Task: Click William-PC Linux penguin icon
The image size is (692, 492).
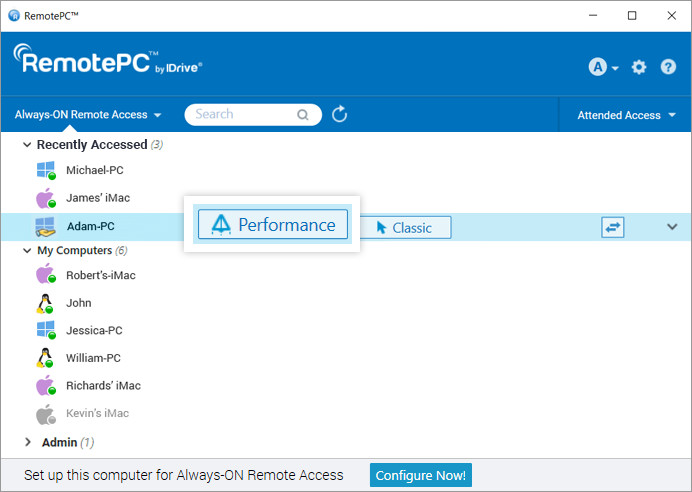Action: [x=45, y=358]
